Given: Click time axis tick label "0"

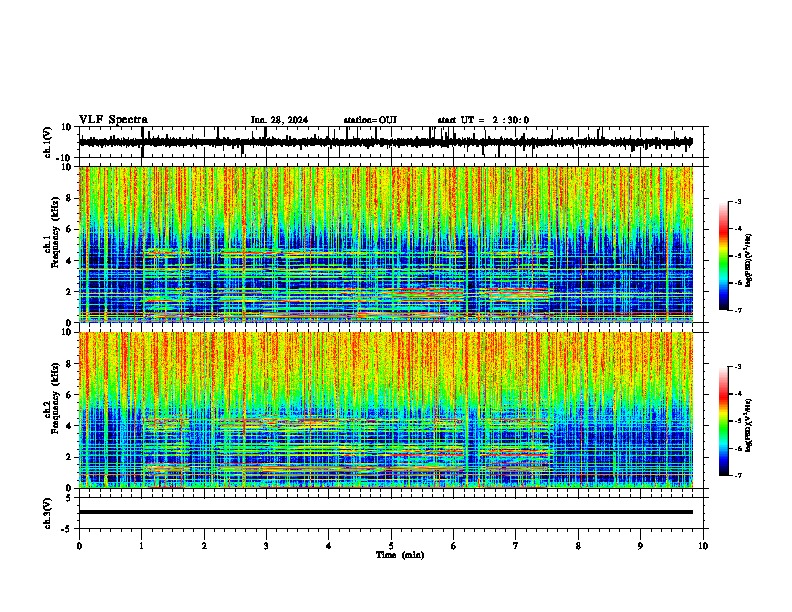Looking at the screenshot, I should coord(79,546).
